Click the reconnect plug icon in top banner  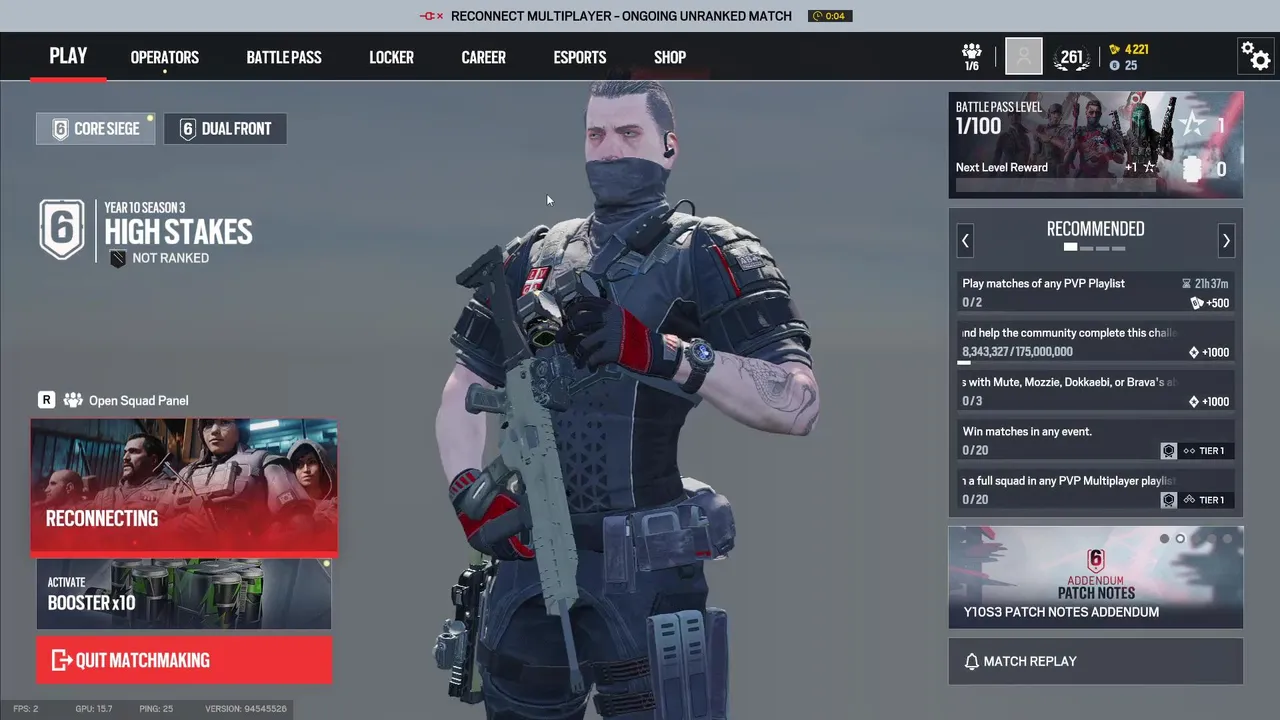[431, 16]
